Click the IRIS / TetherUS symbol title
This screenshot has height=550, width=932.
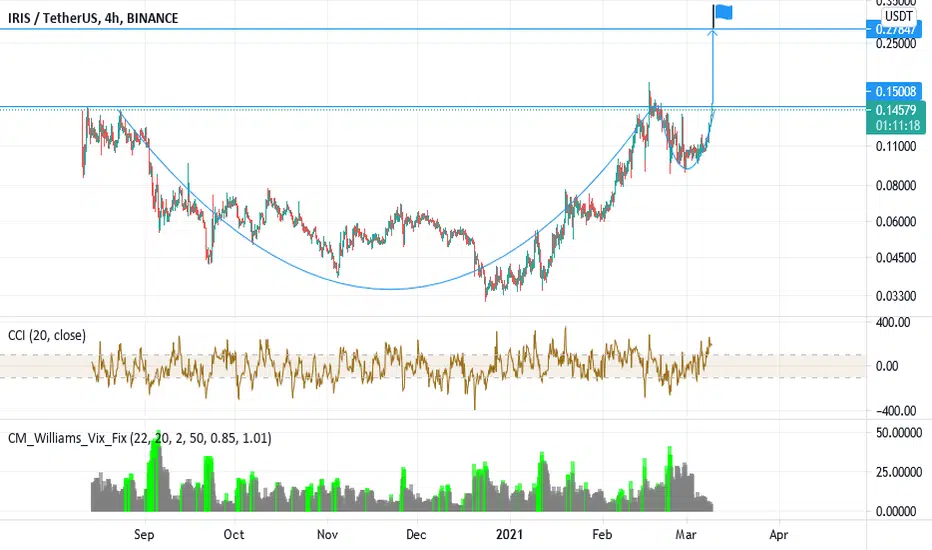(x=93, y=18)
